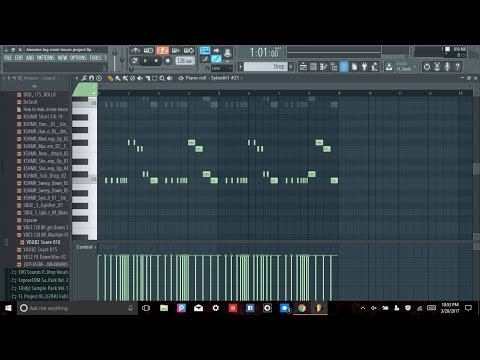The width and height of the screenshot is (480, 360).
Task: Open the ADD menu
Action: tap(30, 58)
